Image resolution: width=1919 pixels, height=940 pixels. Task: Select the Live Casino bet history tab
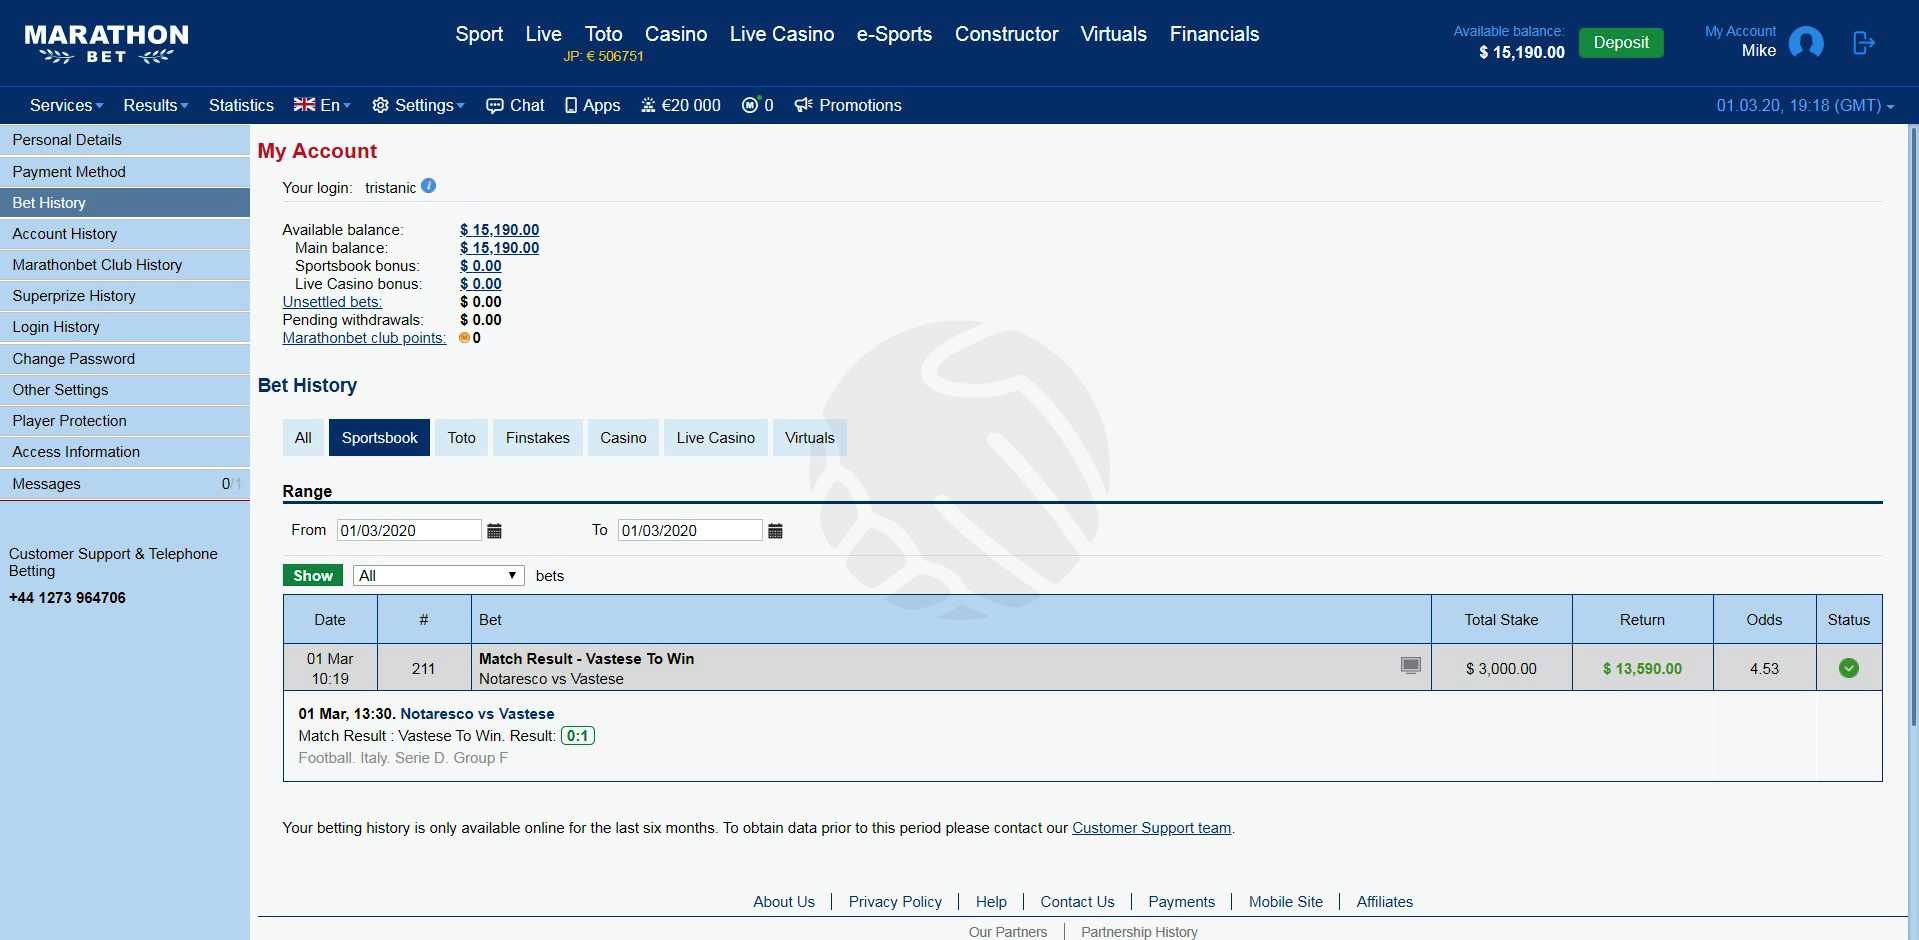click(716, 438)
